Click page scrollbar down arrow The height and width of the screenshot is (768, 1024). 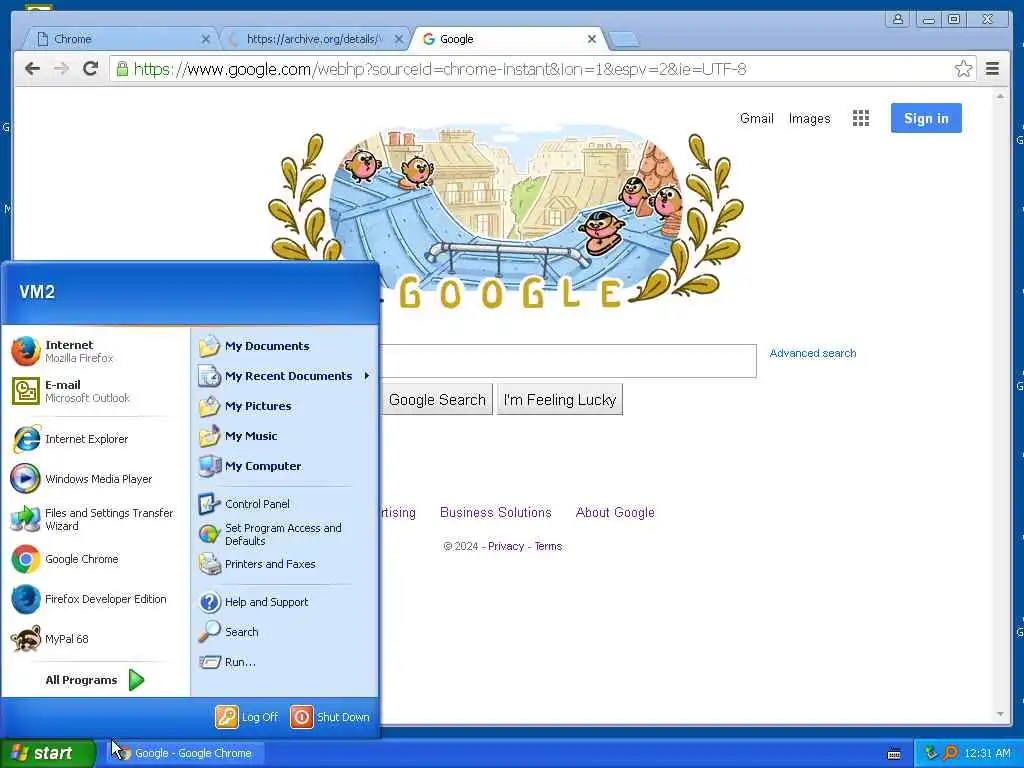pos(1000,714)
